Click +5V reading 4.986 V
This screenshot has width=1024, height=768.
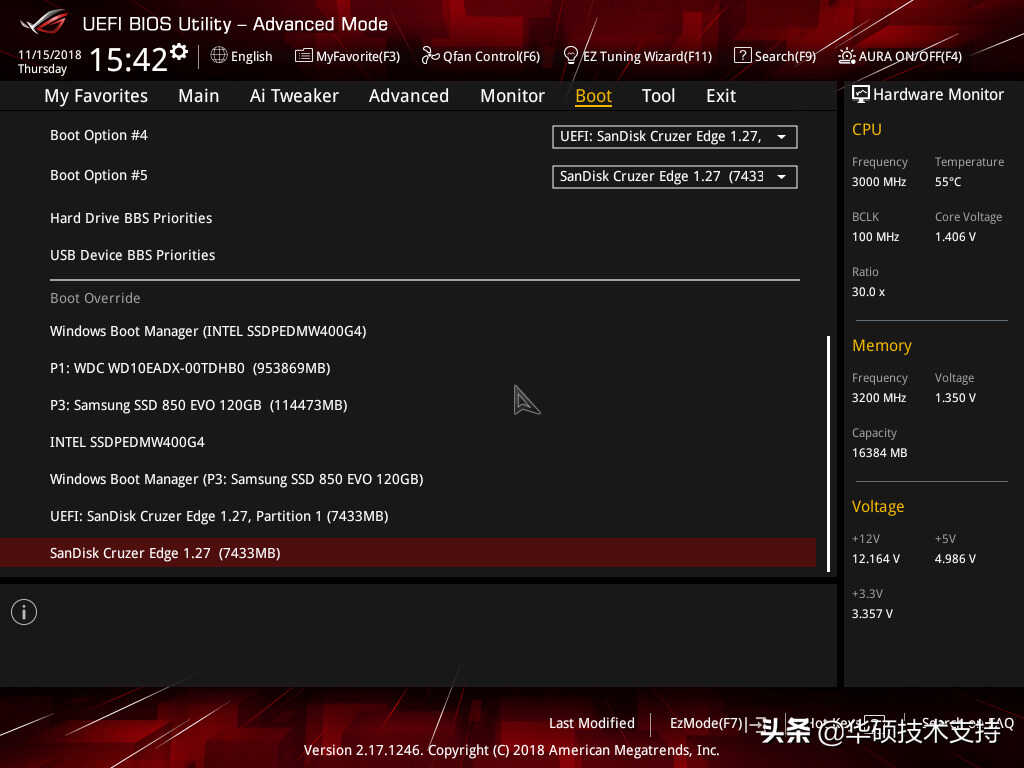coord(955,559)
